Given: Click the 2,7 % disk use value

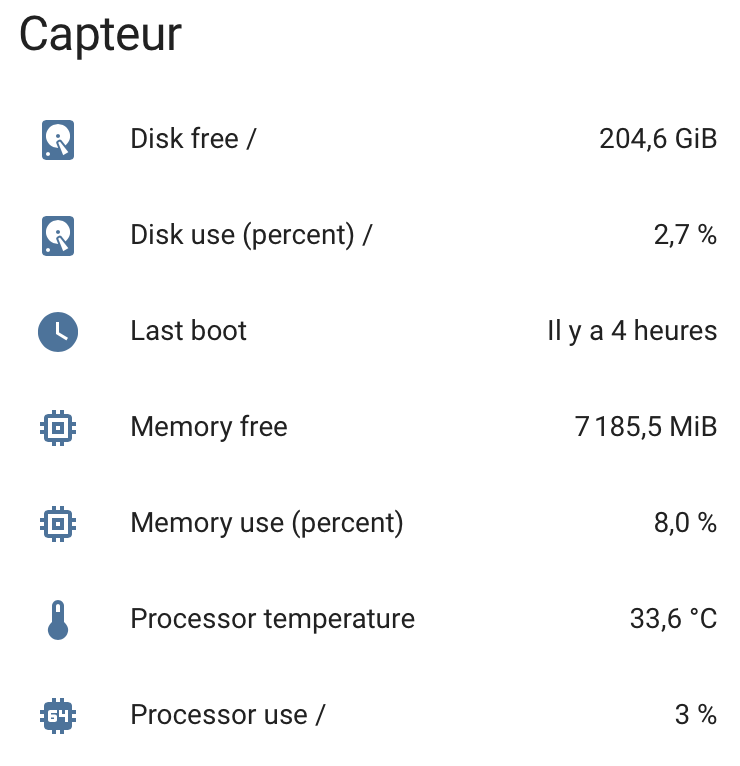Looking at the screenshot, I should [x=685, y=235].
